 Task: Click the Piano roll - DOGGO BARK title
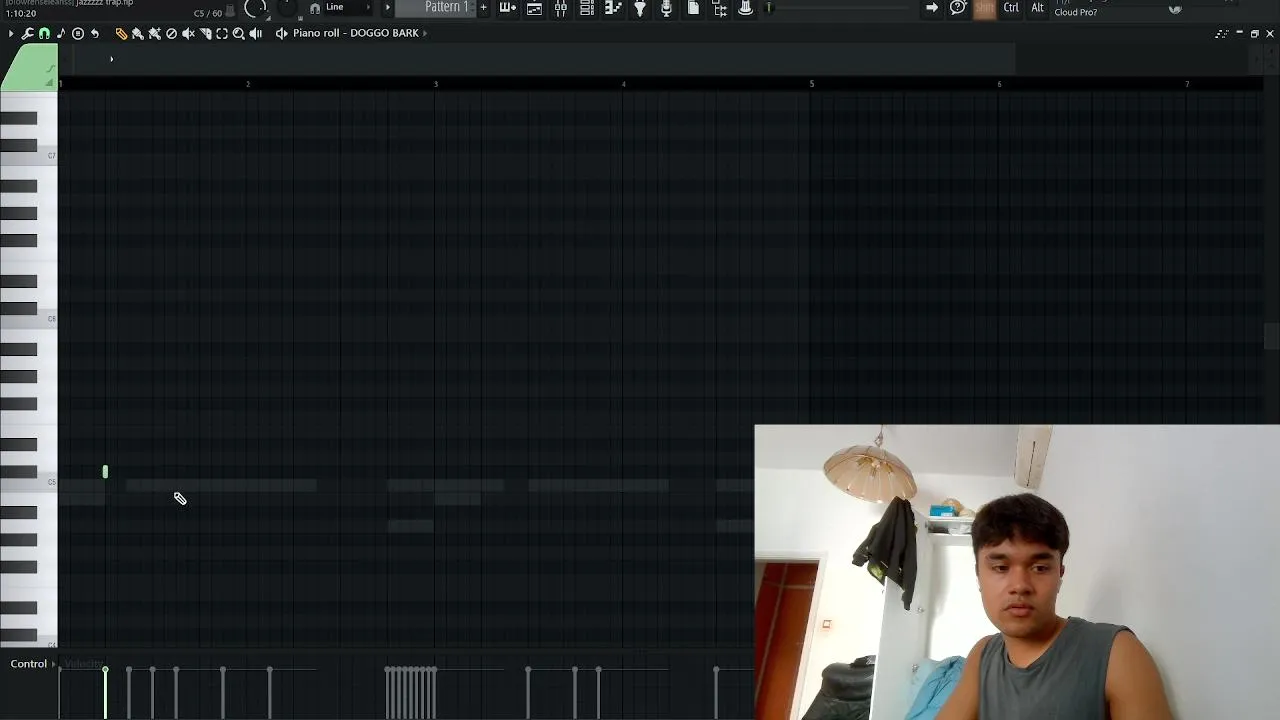click(x=356, y=33)
